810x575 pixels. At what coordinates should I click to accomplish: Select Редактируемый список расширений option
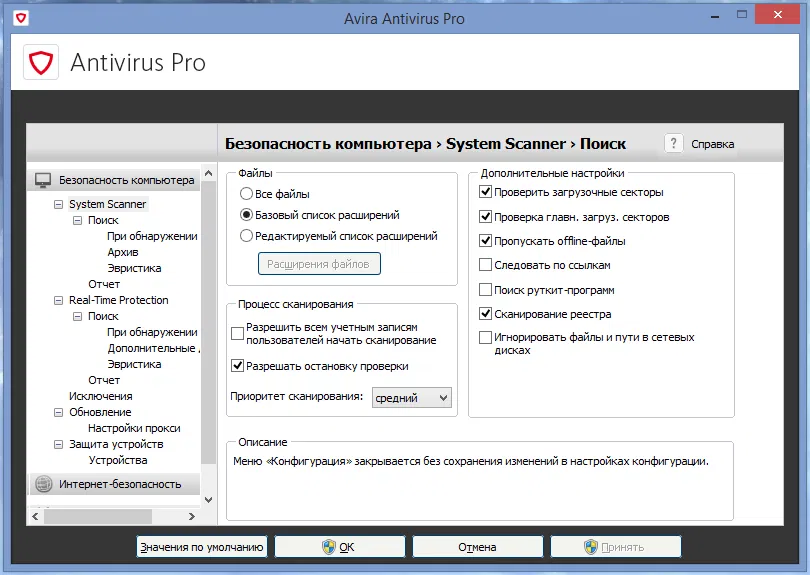[246, 236]
